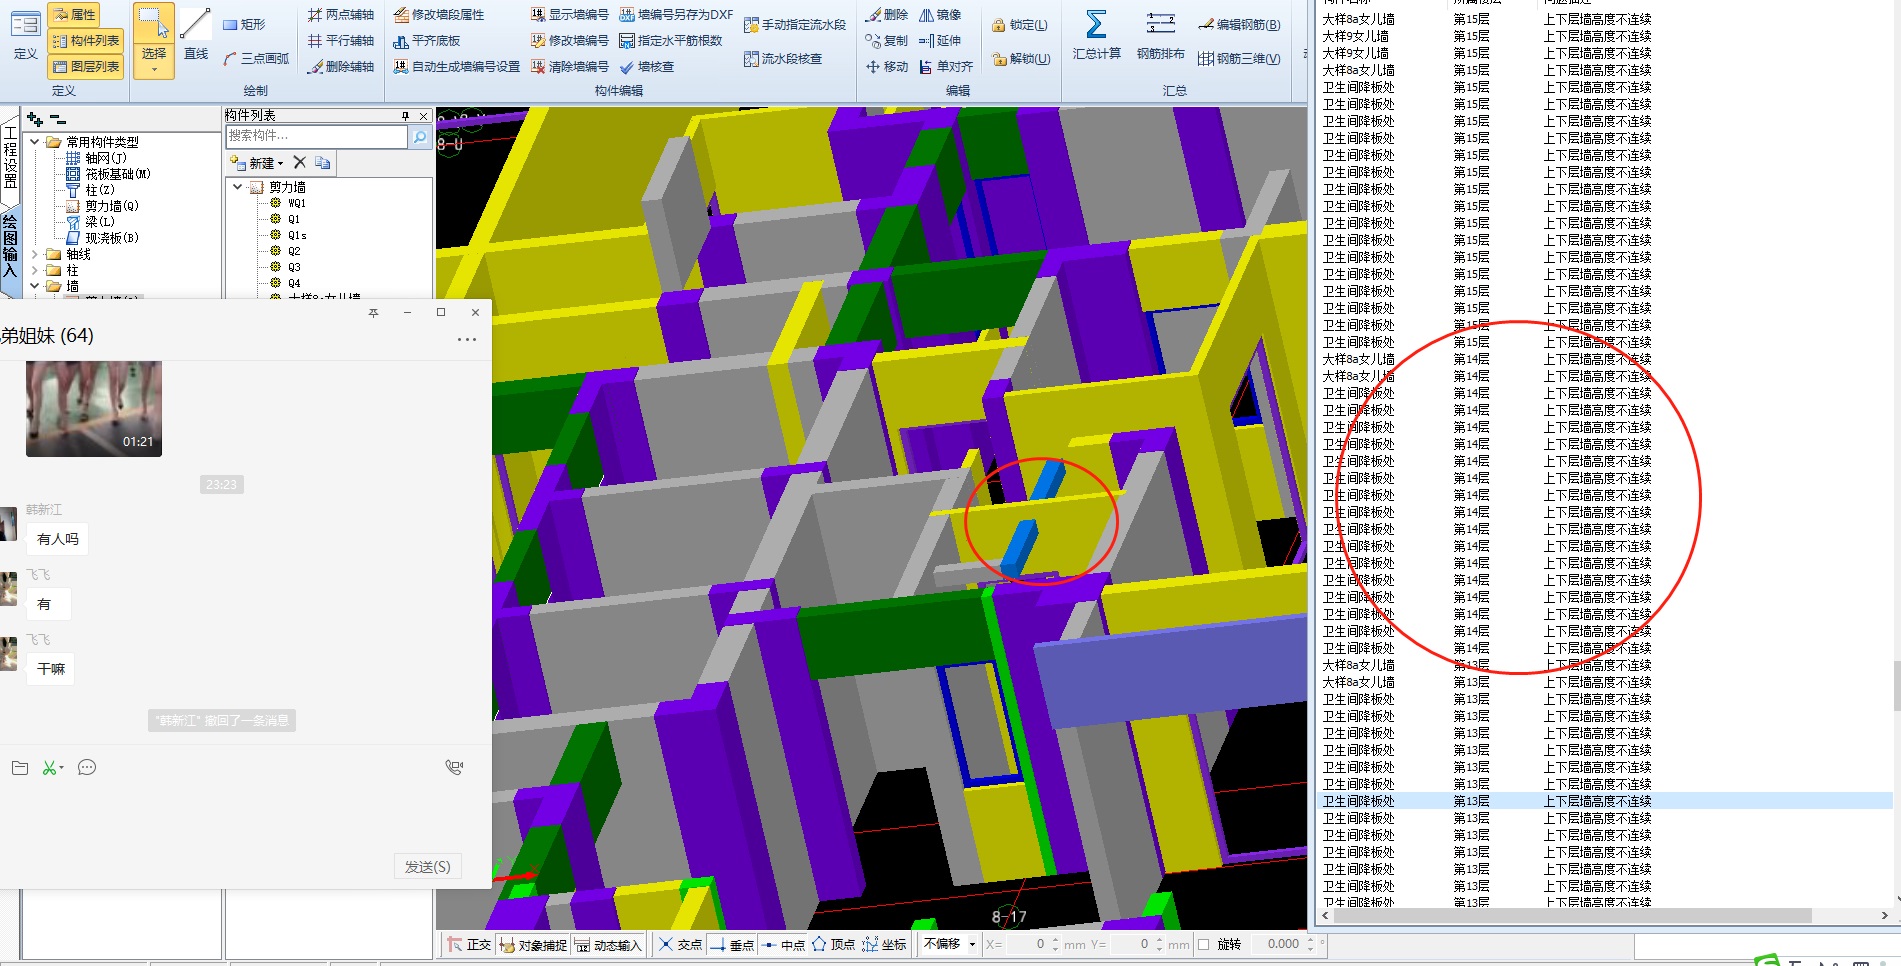Screen dimensions: 1901x966
Task: Click the 解锁(U) unlock button
Action: pos(1021,58)
